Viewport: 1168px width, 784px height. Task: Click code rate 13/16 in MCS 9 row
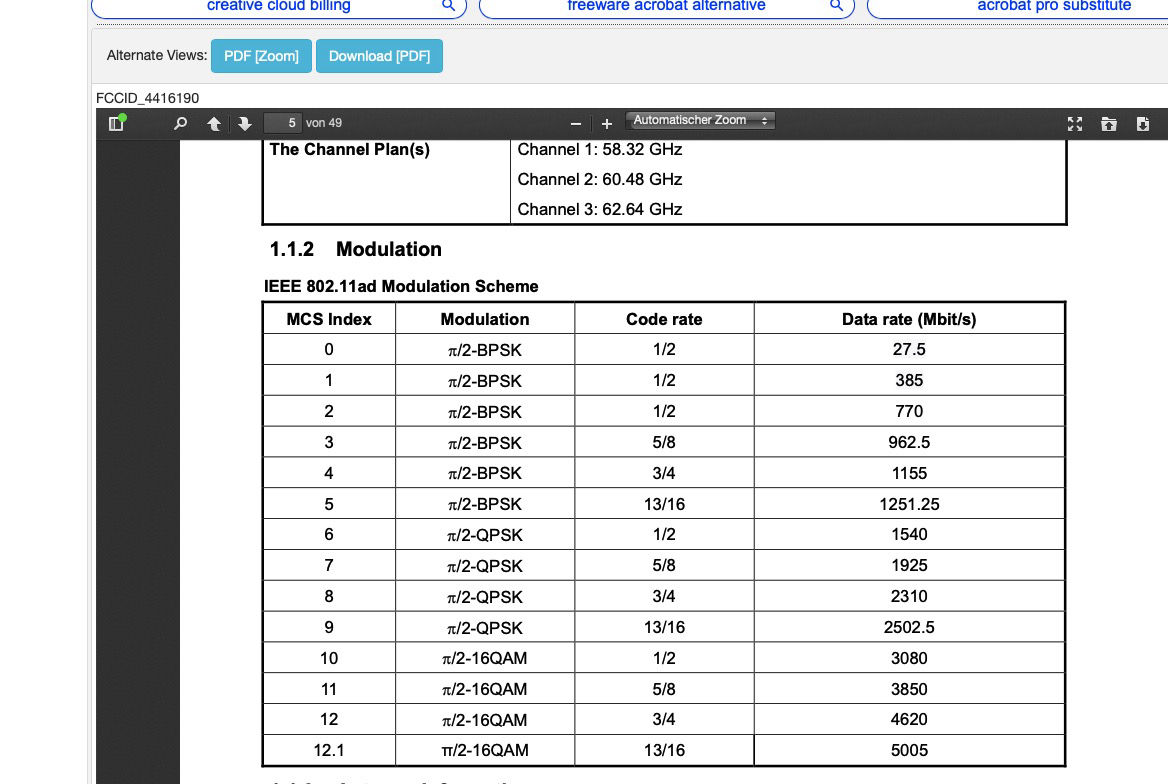(664, 627)
